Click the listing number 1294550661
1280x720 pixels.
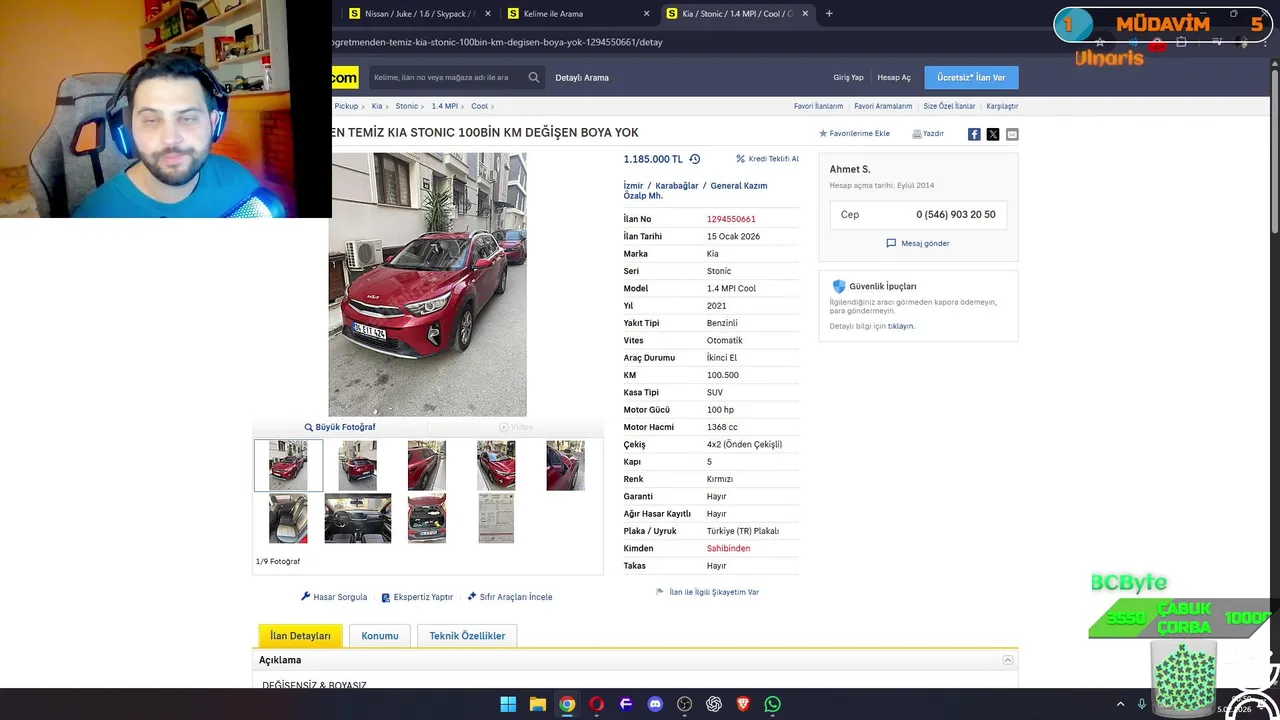coord(731,219)
